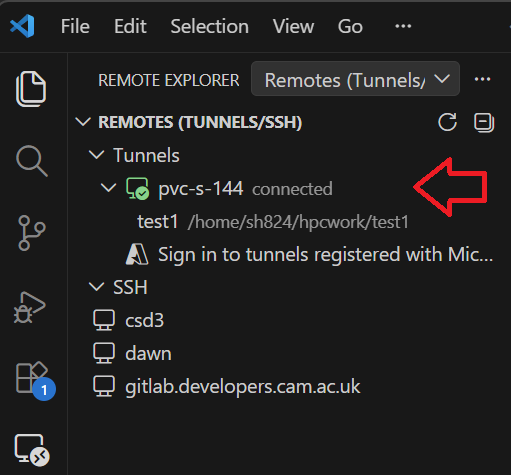Open the Remotes (Tunnels/SSH) dropdown selector
Viewport: 511px width, 475px height.
point(355,79)
